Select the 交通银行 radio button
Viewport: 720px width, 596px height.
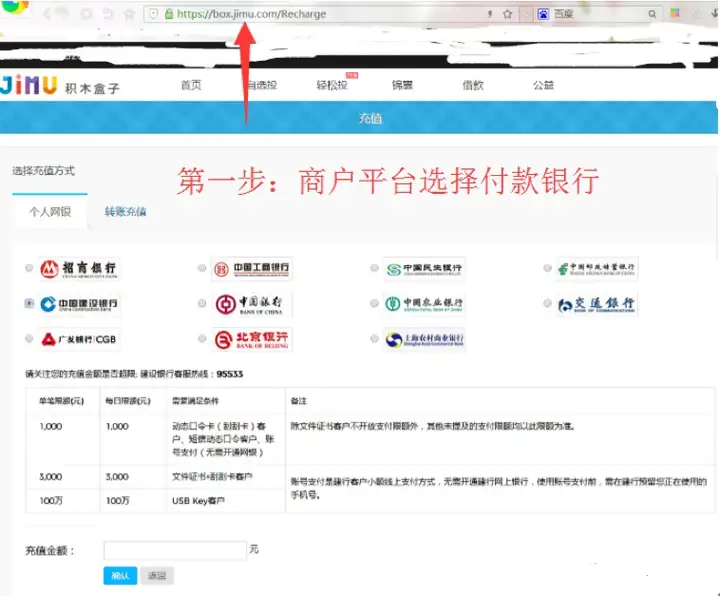[547, 303]
